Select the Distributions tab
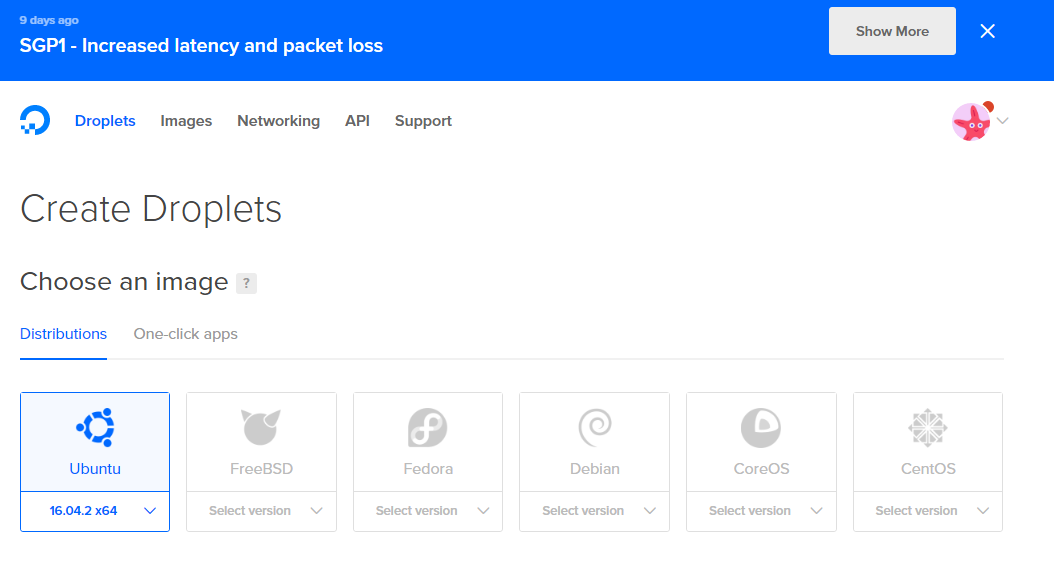The height and width of the screenshot is (580, 1054). 63,334
